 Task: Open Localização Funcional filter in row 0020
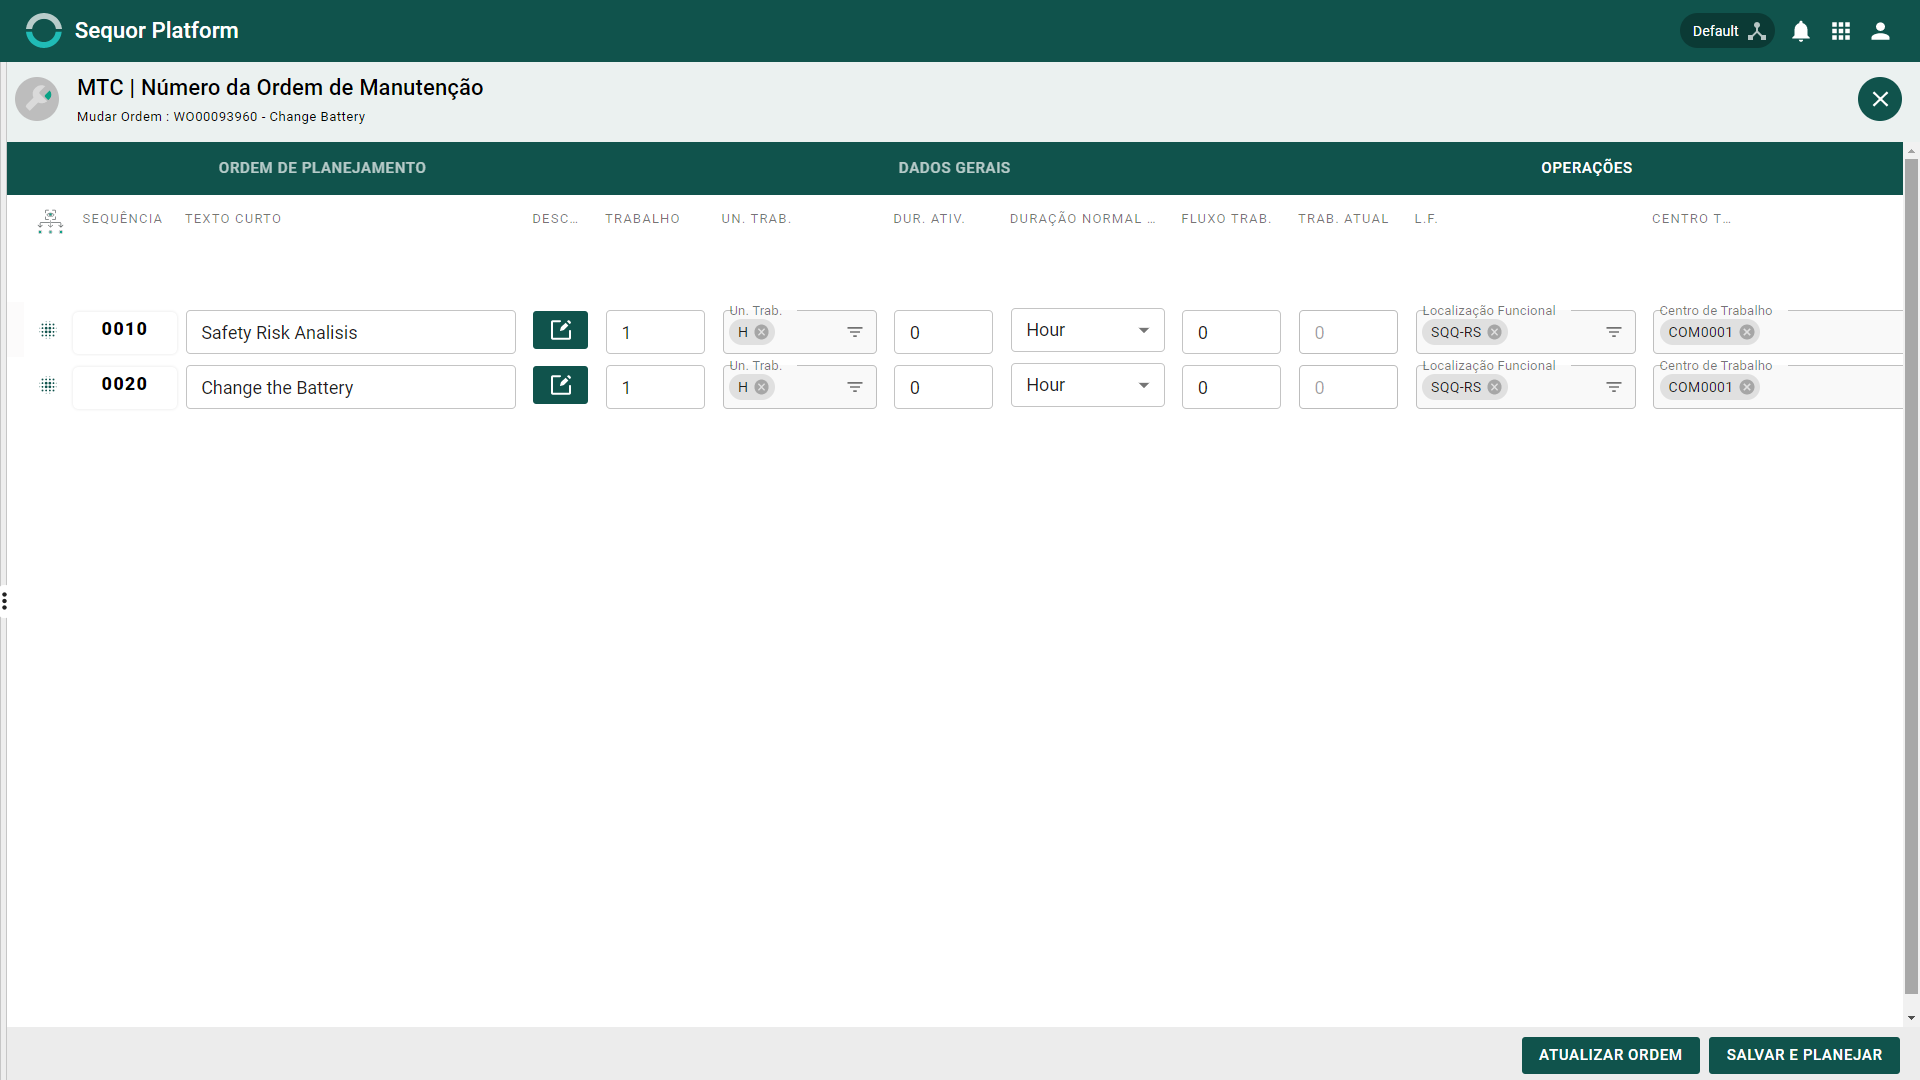point(1614,387)
